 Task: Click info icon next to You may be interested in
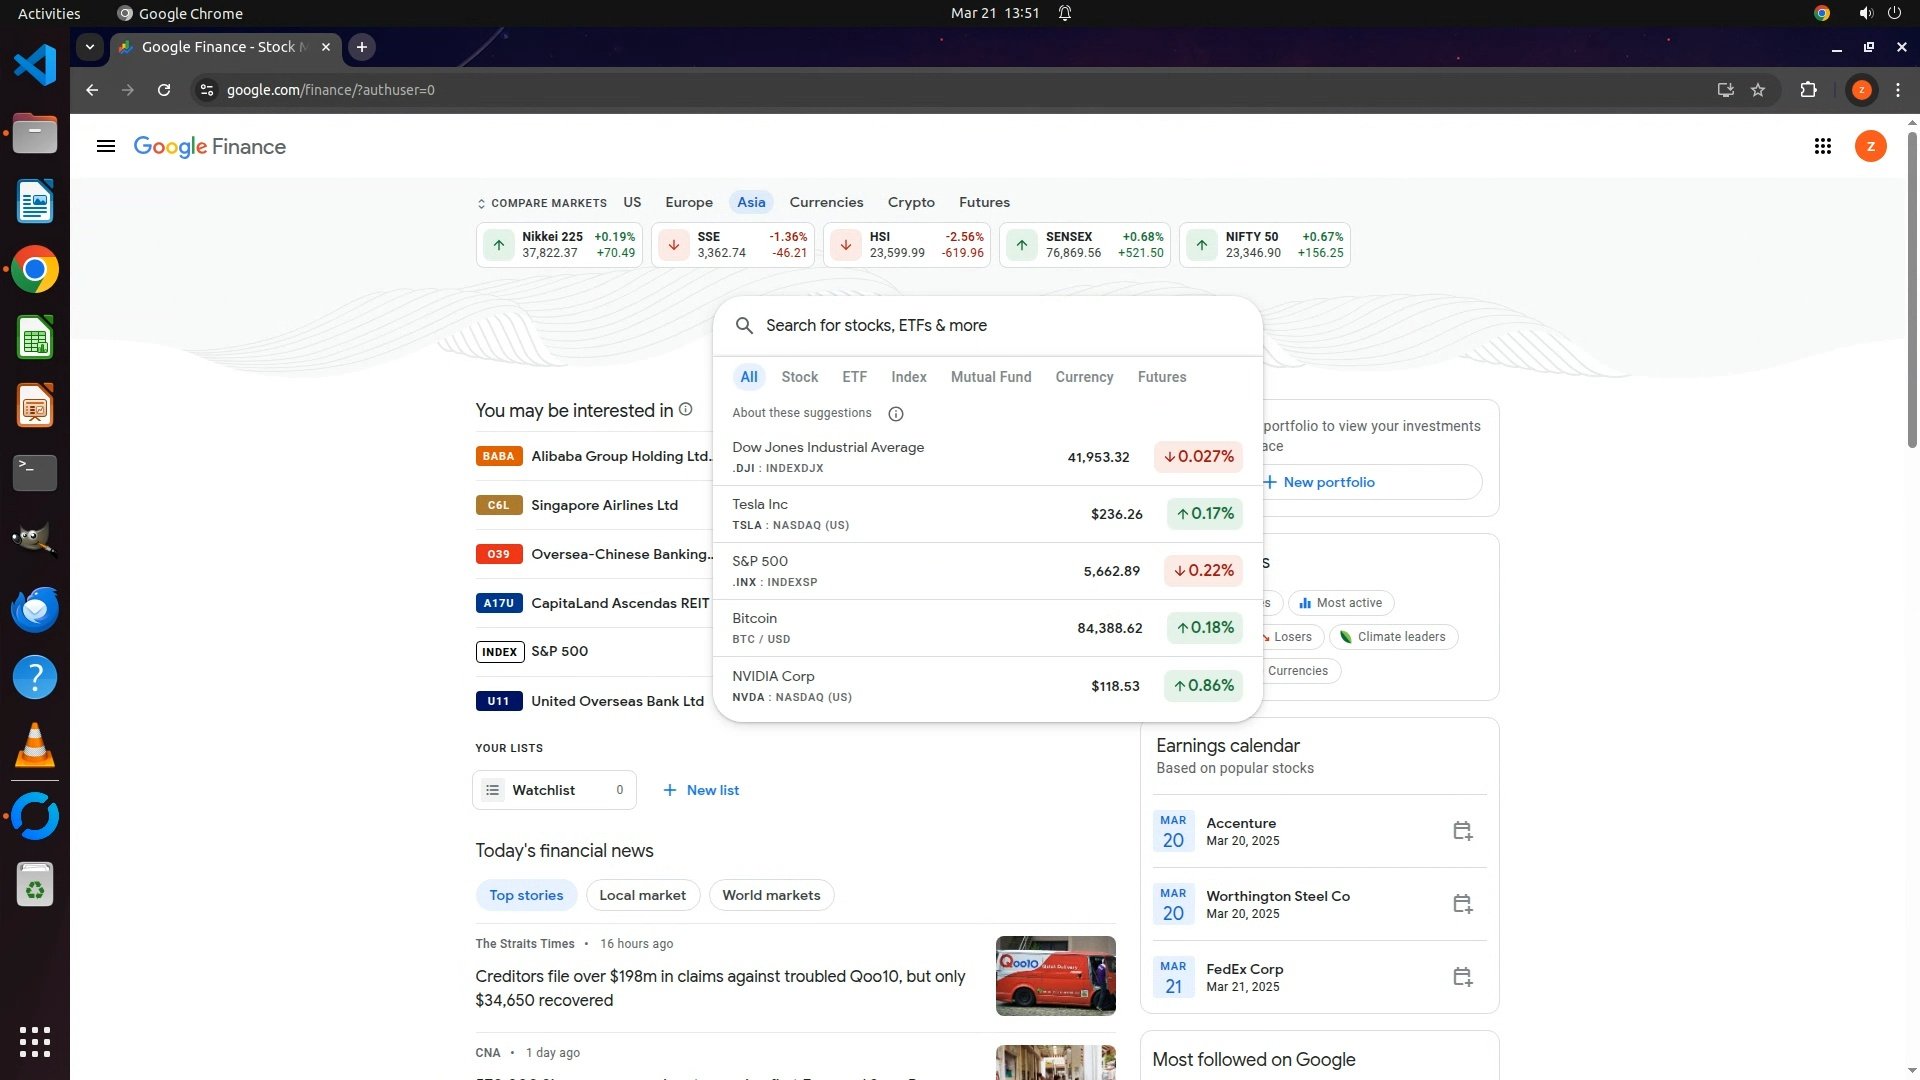pyautogui.click(x=686, y=410)
